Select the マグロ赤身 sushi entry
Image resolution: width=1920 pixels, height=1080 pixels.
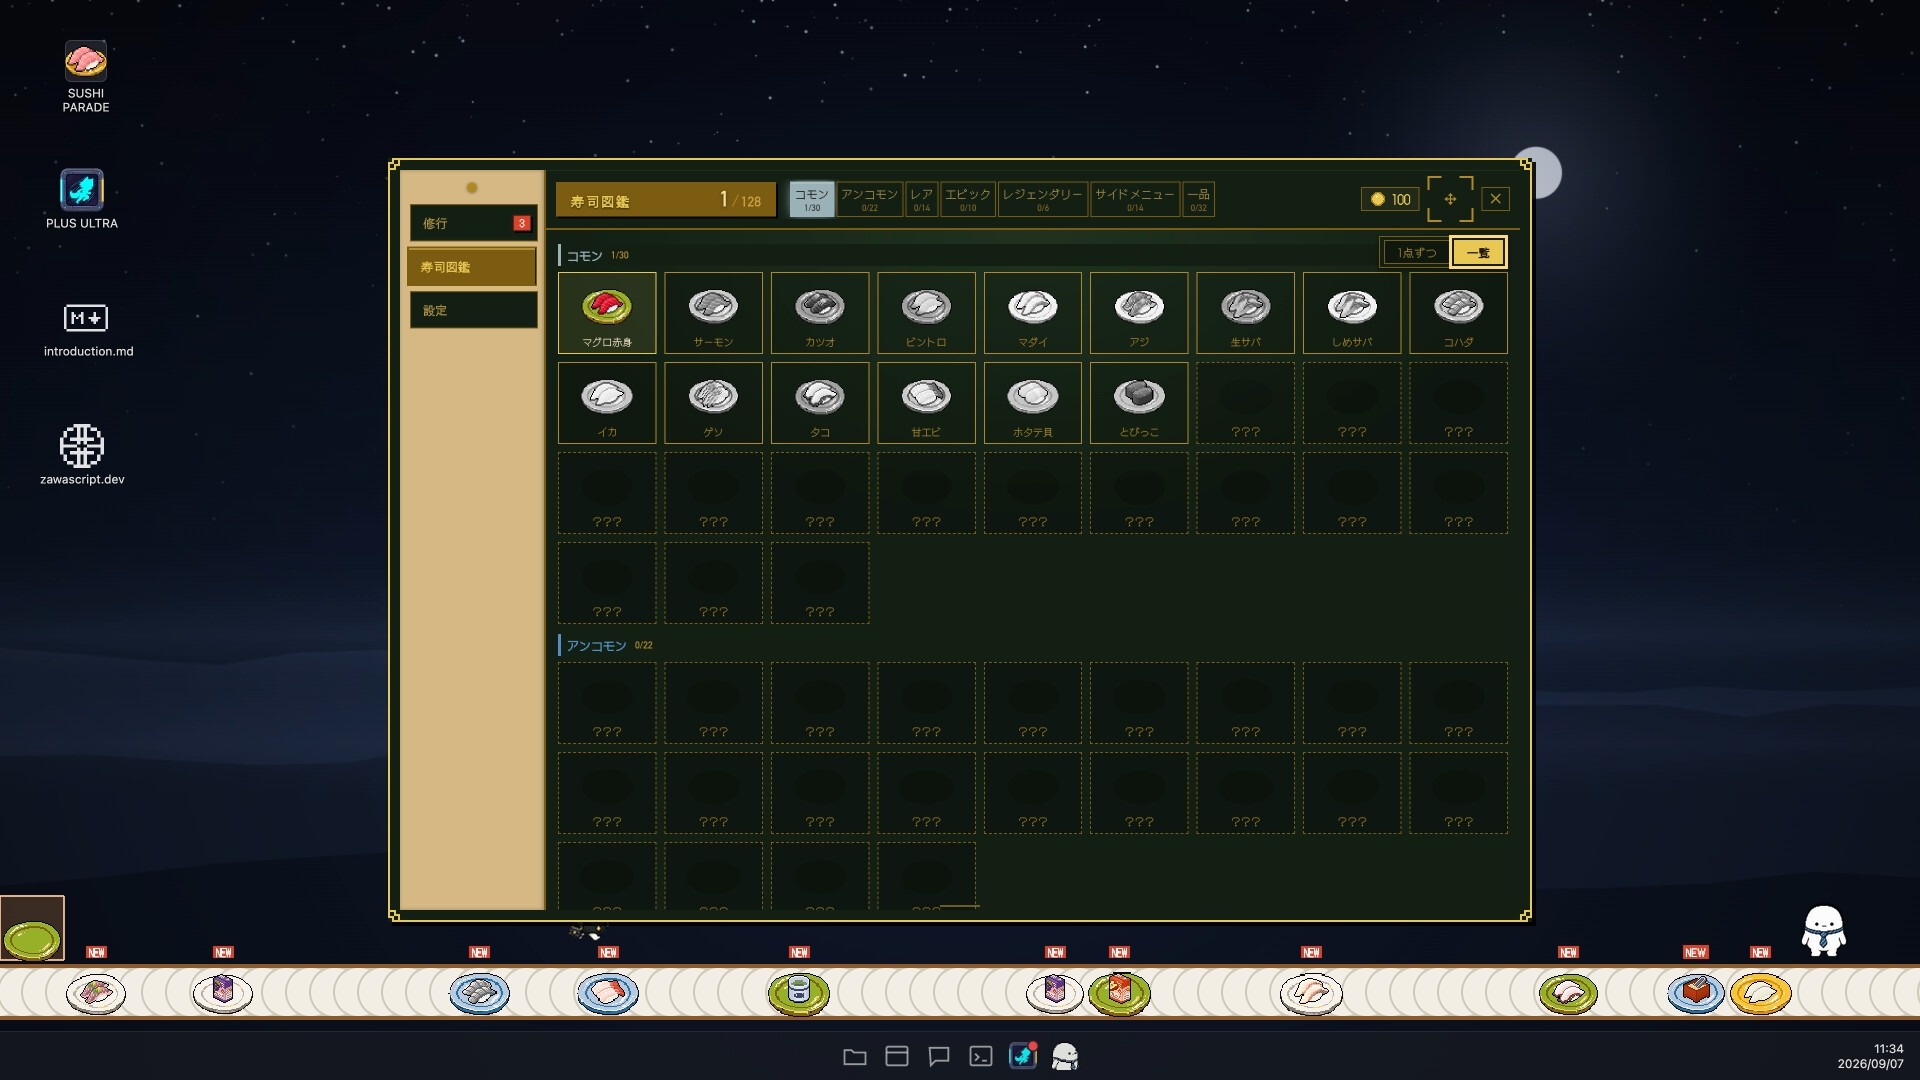click(607, 313)
